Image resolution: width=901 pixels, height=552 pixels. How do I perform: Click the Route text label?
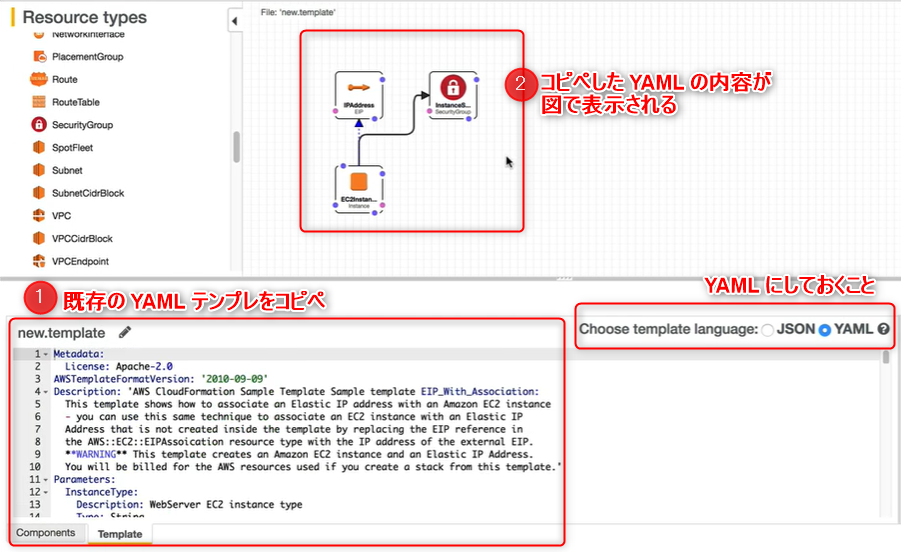pos(64,79)
